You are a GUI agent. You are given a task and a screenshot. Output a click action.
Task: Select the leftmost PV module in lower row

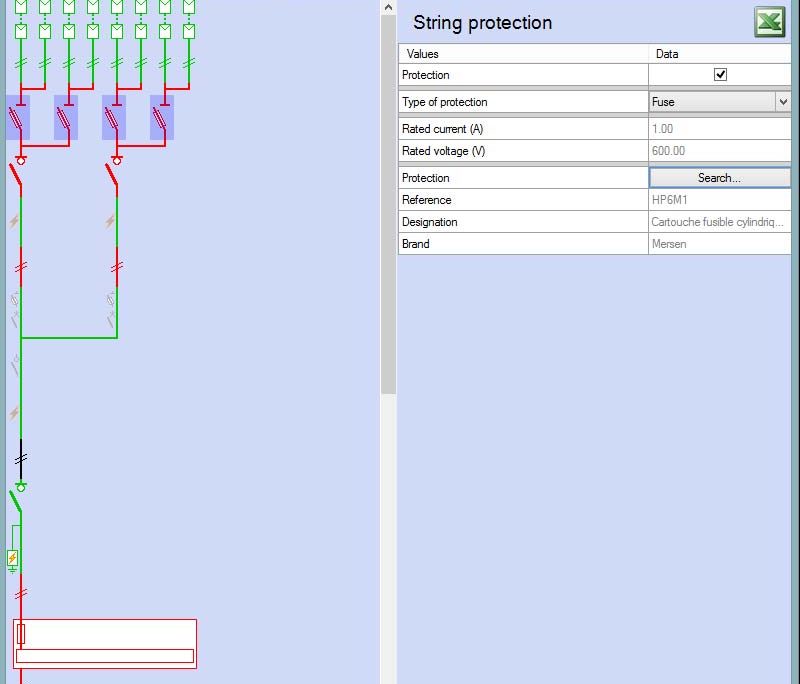pos(21,31)
